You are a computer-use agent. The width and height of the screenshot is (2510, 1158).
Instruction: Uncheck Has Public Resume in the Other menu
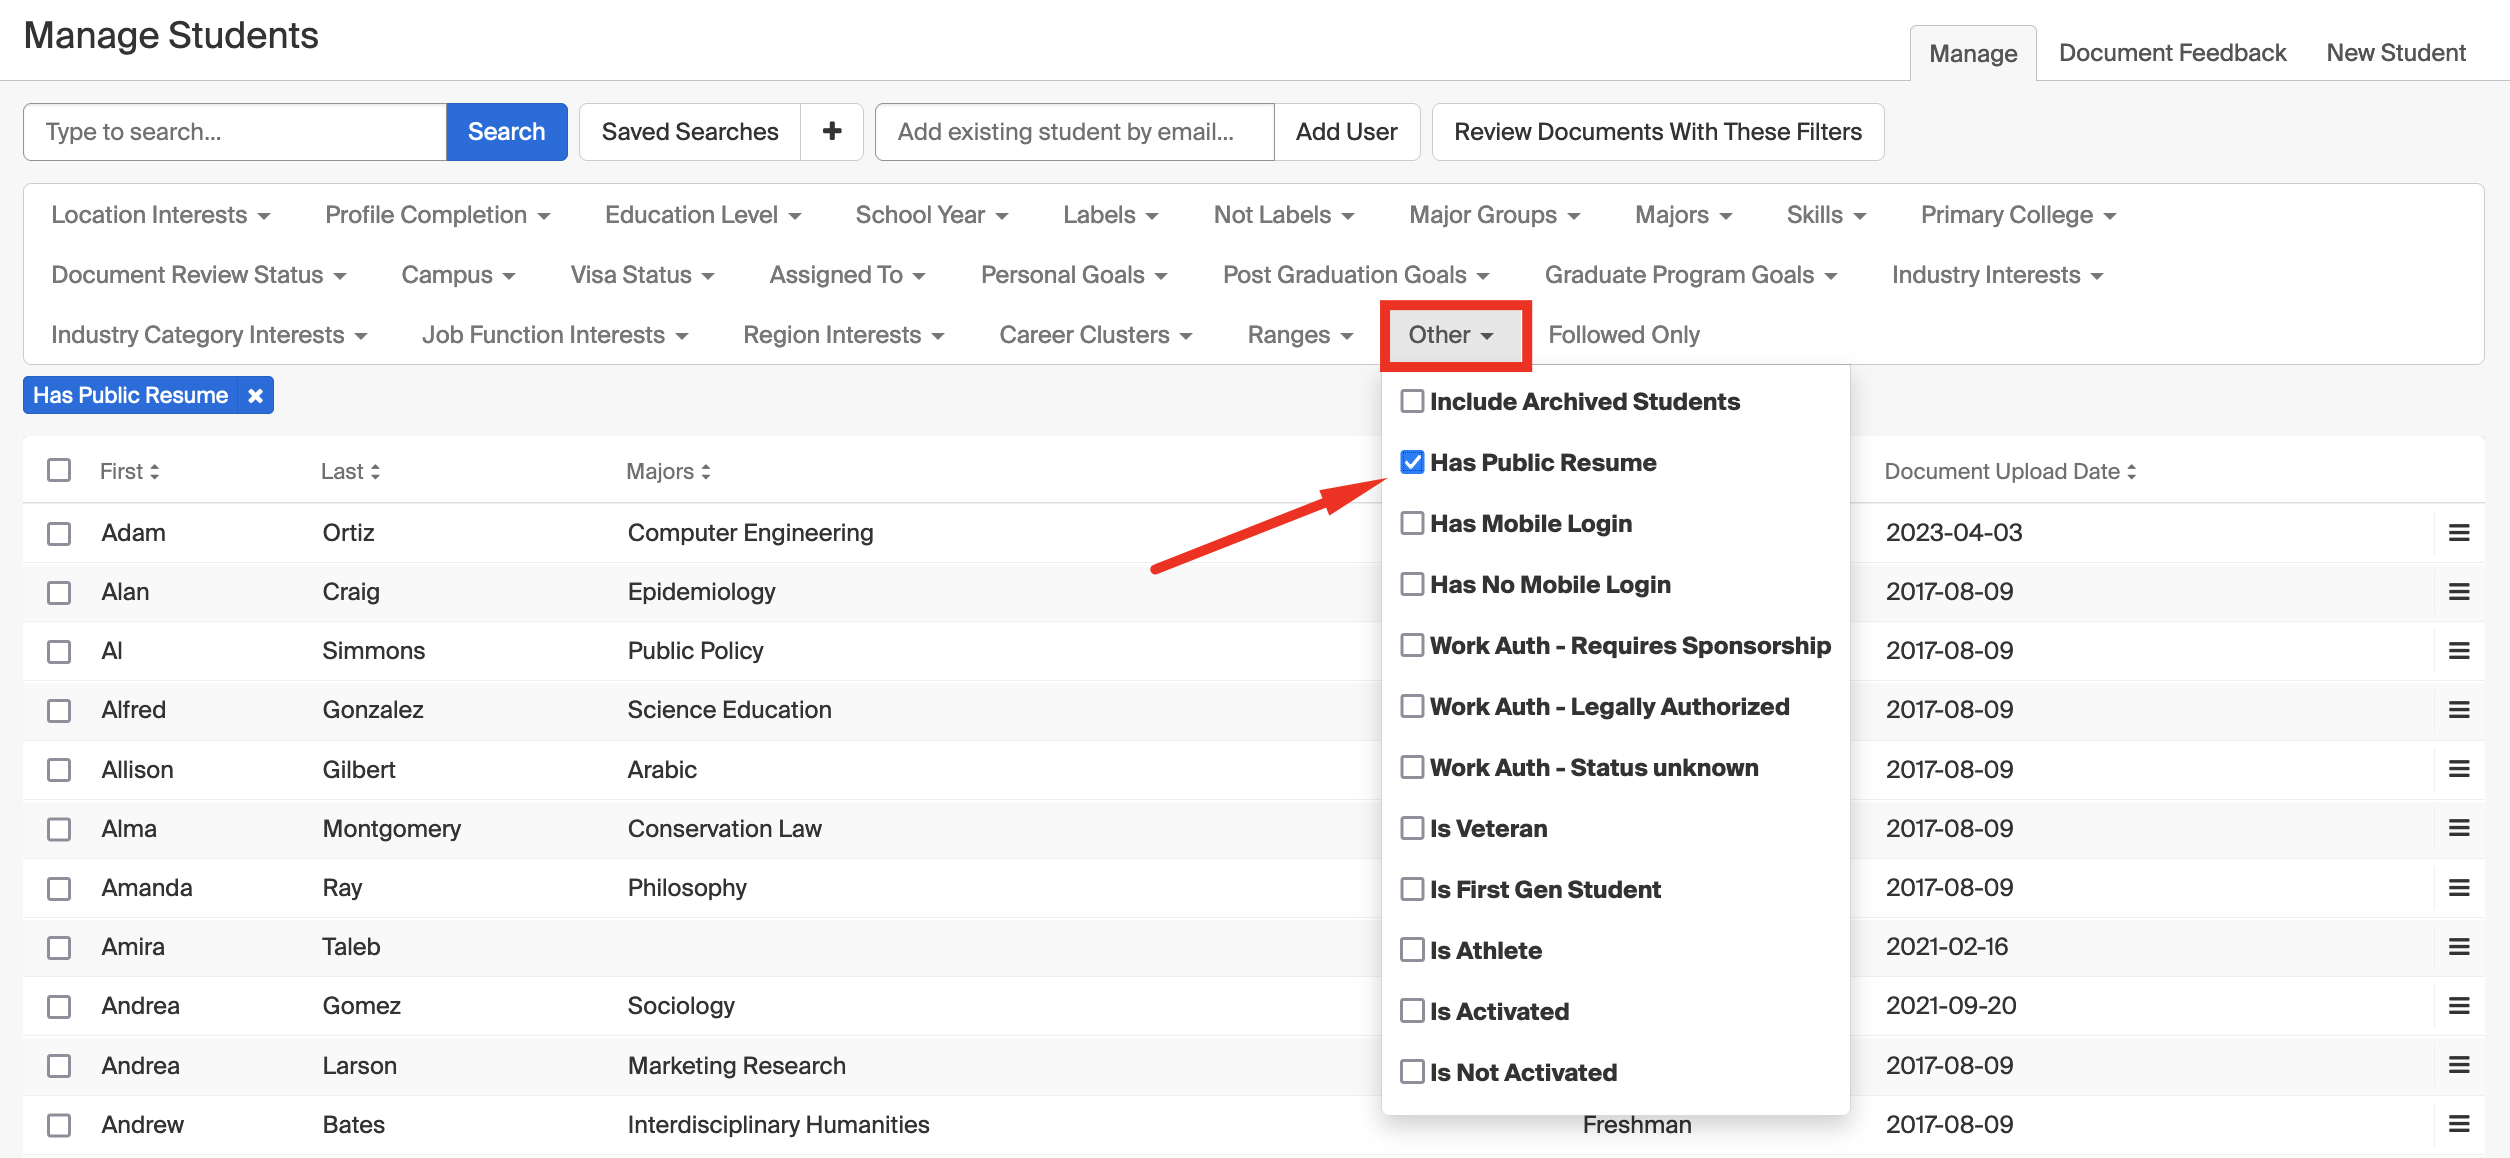point(1412,462)
